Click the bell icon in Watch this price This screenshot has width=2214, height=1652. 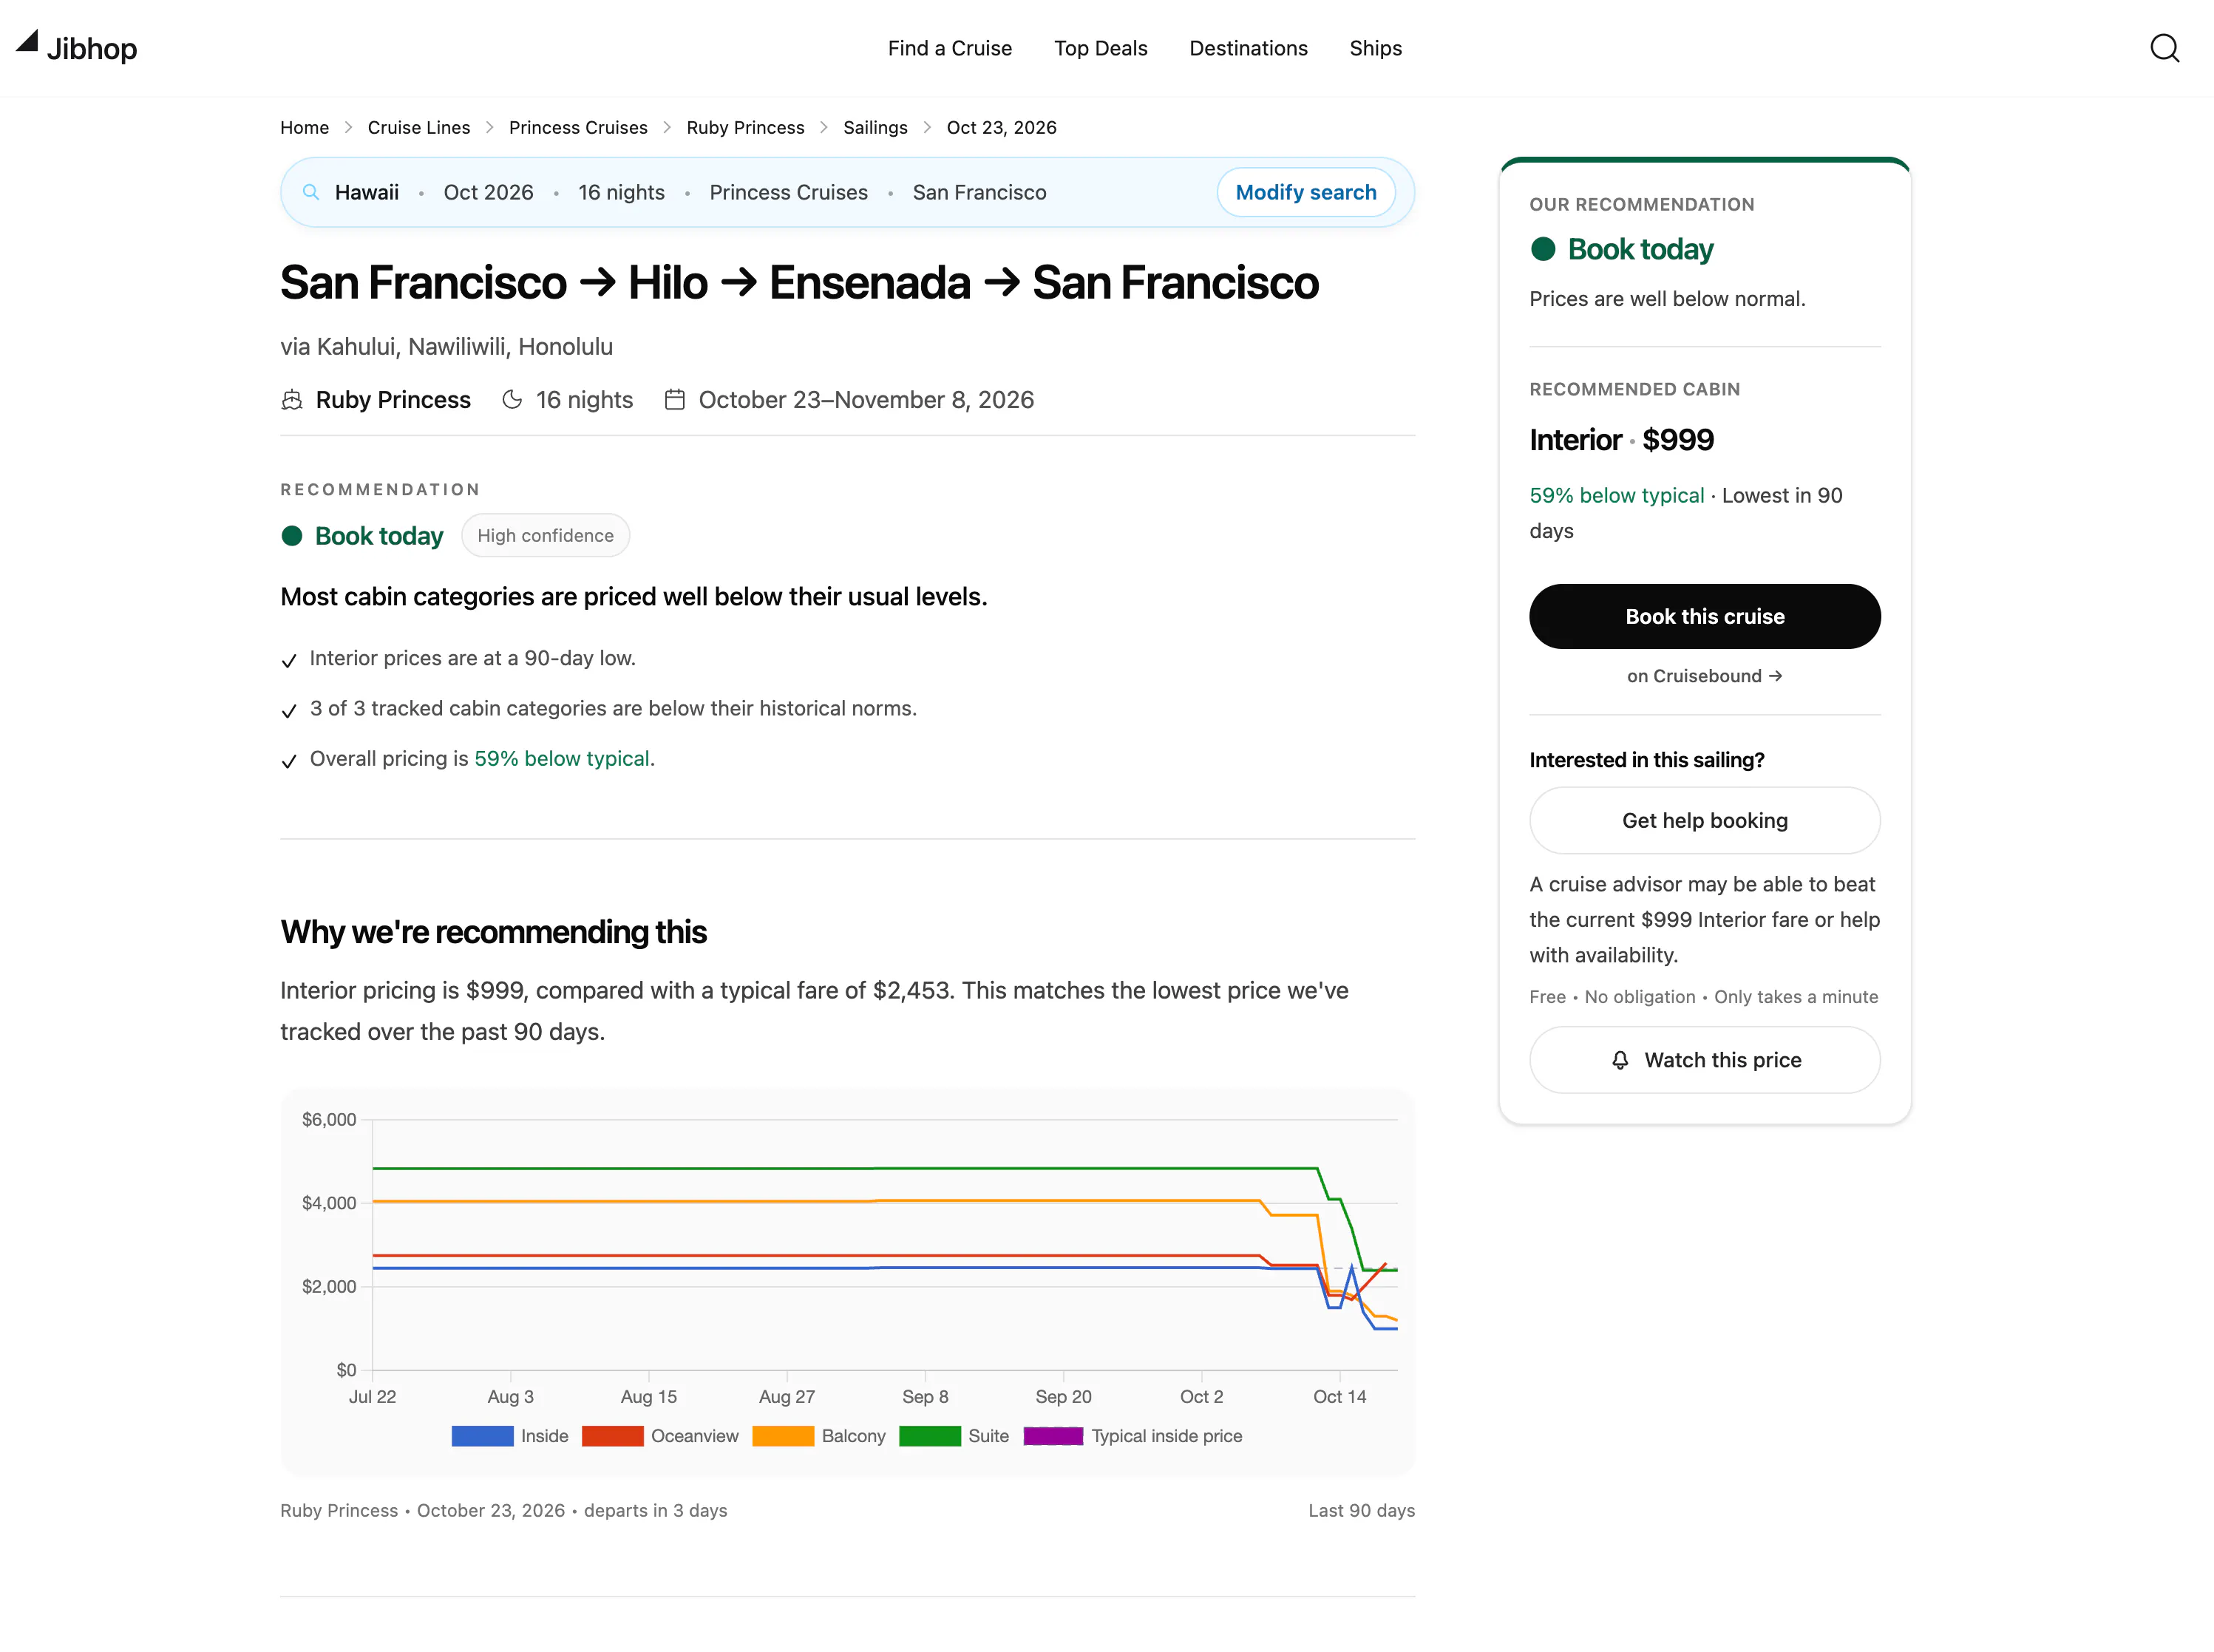(x=1620, y=1060)
